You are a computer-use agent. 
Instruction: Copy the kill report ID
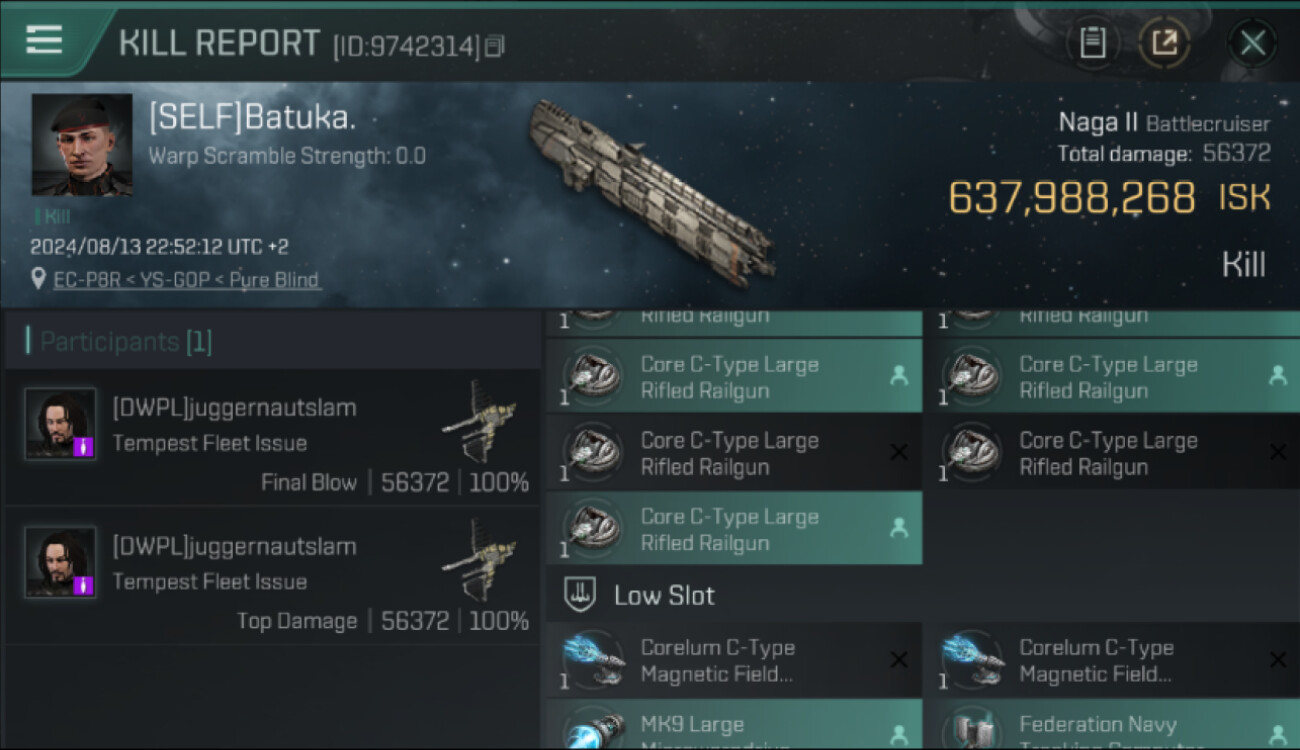pyautogui.click(x=495, y=46)
